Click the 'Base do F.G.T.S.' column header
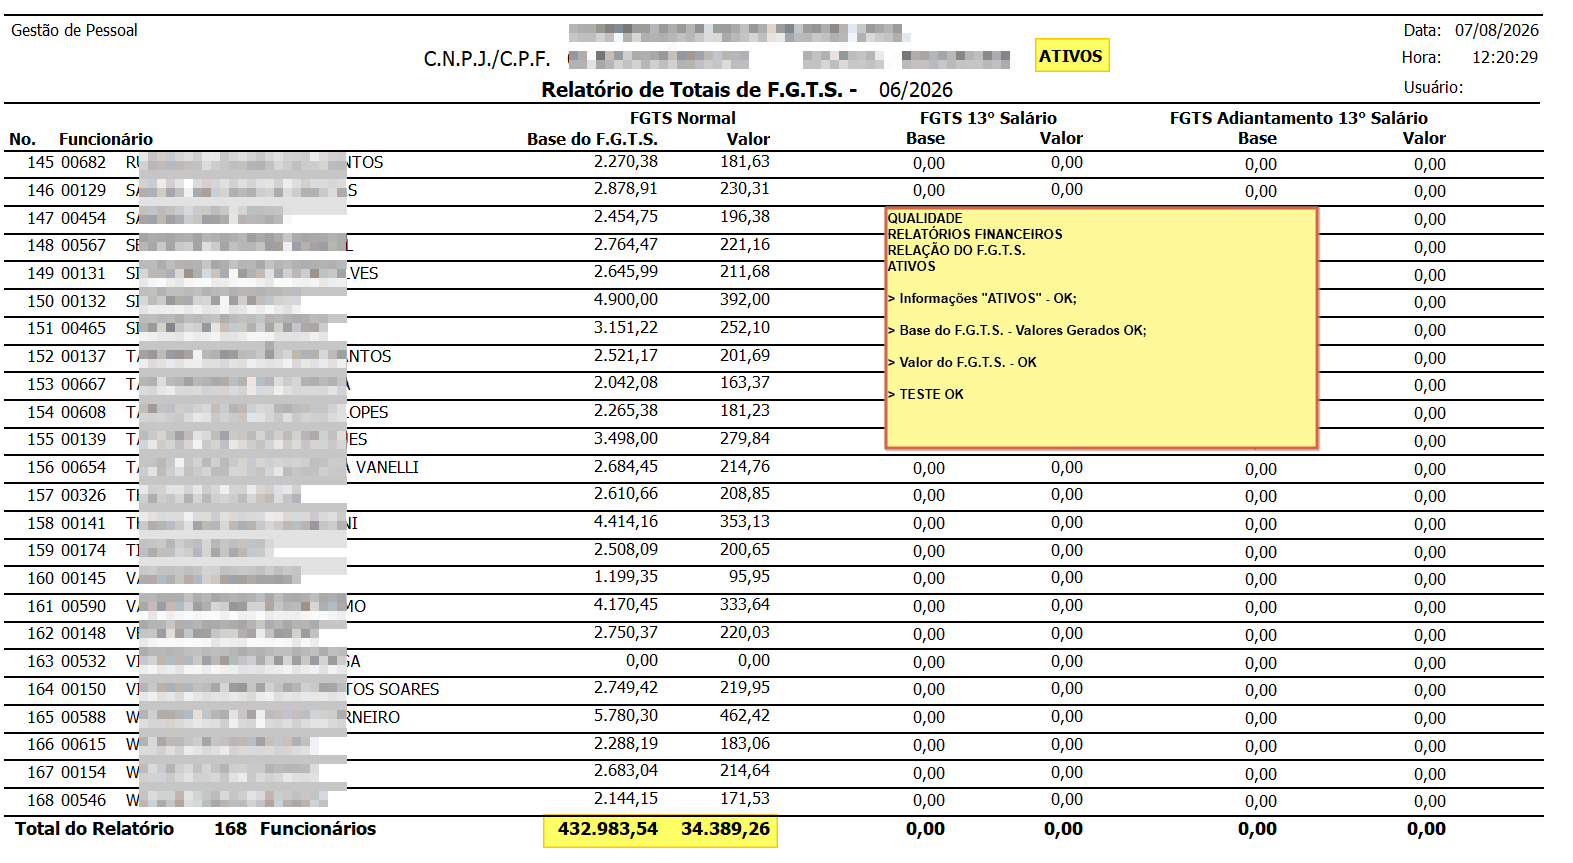The image size is (1573, 863). (592, 139)
